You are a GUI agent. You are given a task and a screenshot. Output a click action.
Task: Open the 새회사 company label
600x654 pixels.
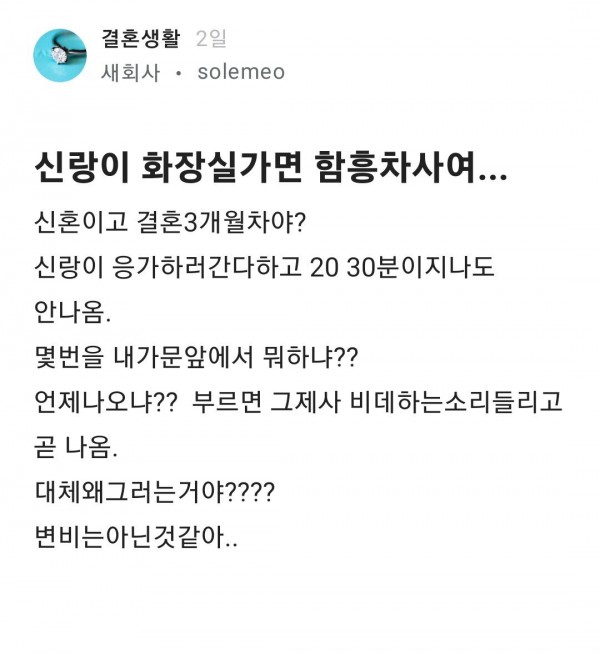tap(131, 73)
